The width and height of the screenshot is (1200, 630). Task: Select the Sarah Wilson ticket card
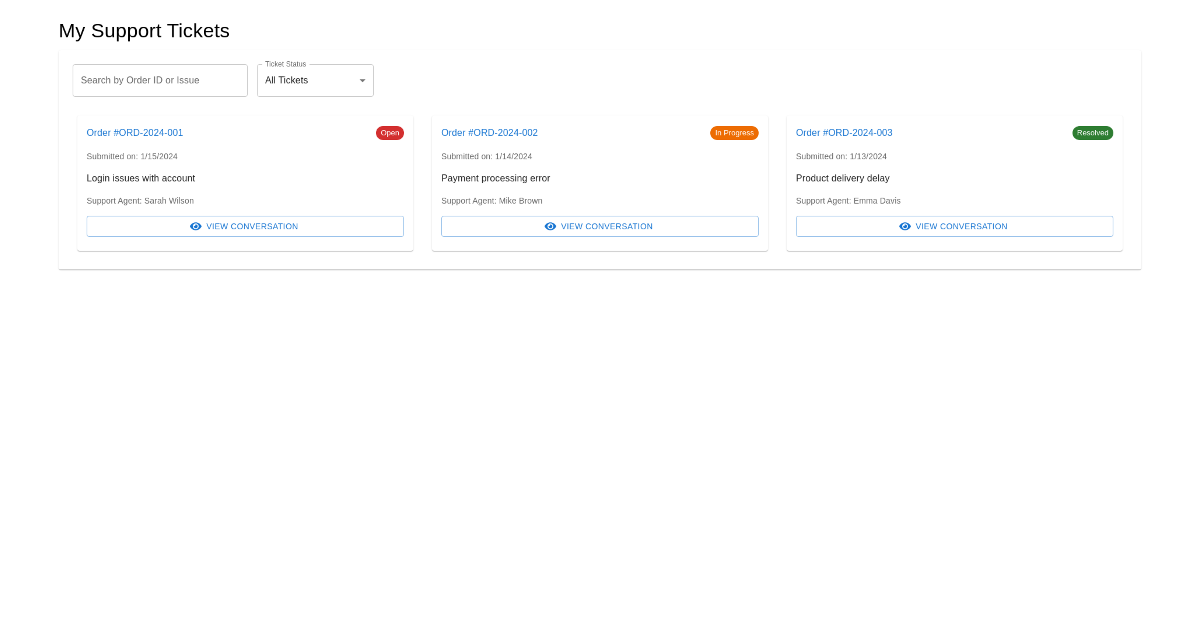point(245,181)
